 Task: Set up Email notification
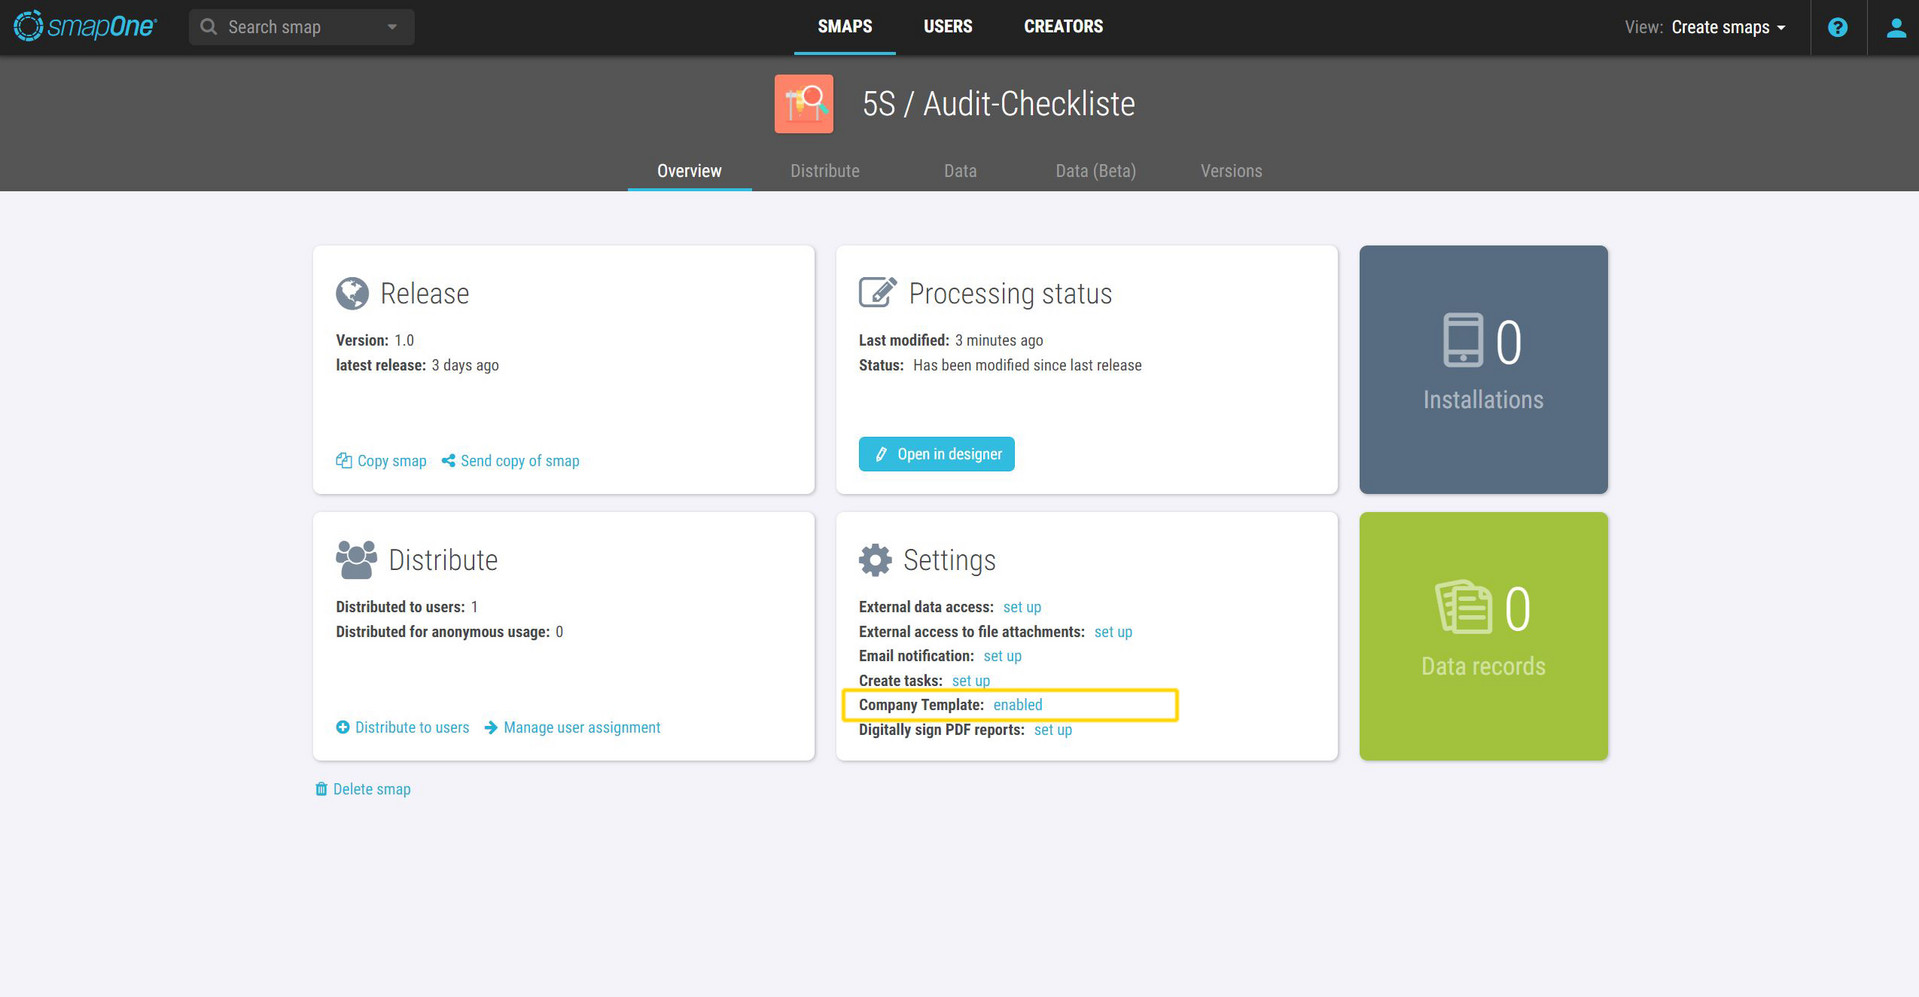click(x=1002, y=656)
